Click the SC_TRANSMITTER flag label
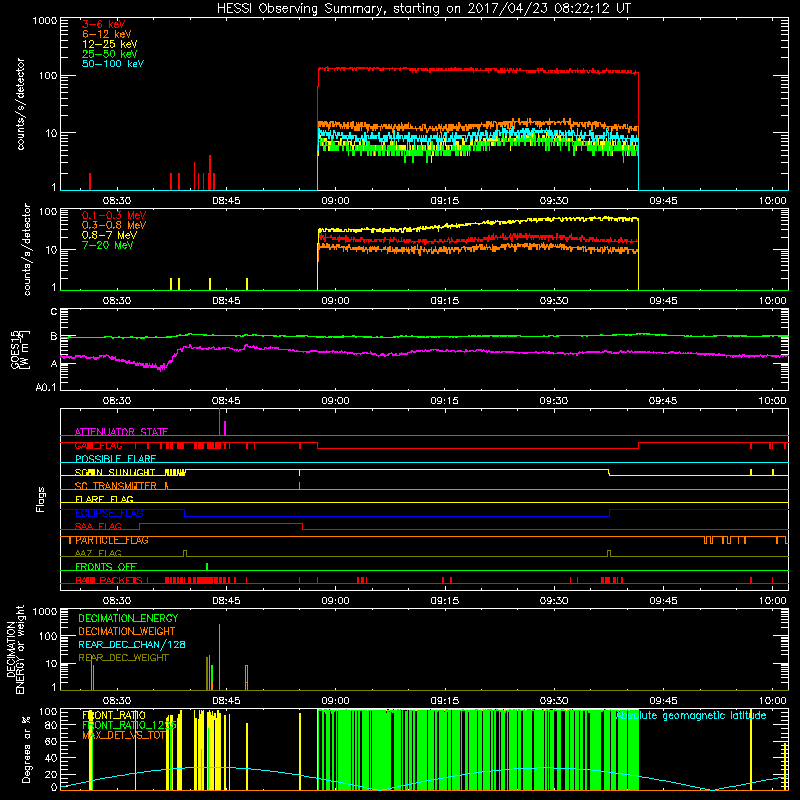The height and width of the screenshot is (800, 800). pyautogui.click(x=116, y=486)
